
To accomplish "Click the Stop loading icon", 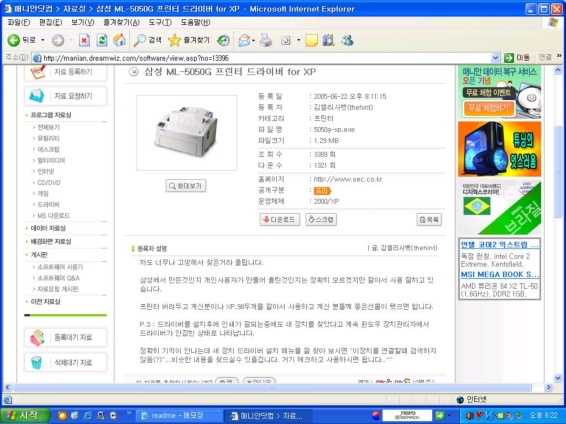I will point(84,40).
